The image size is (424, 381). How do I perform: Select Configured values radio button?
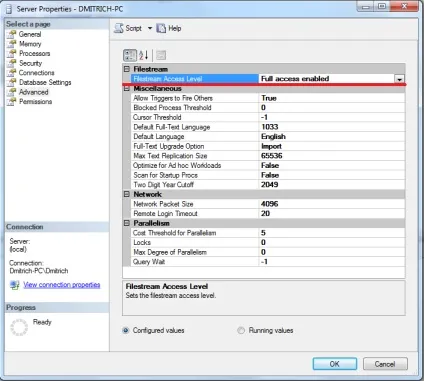(126, 330)
